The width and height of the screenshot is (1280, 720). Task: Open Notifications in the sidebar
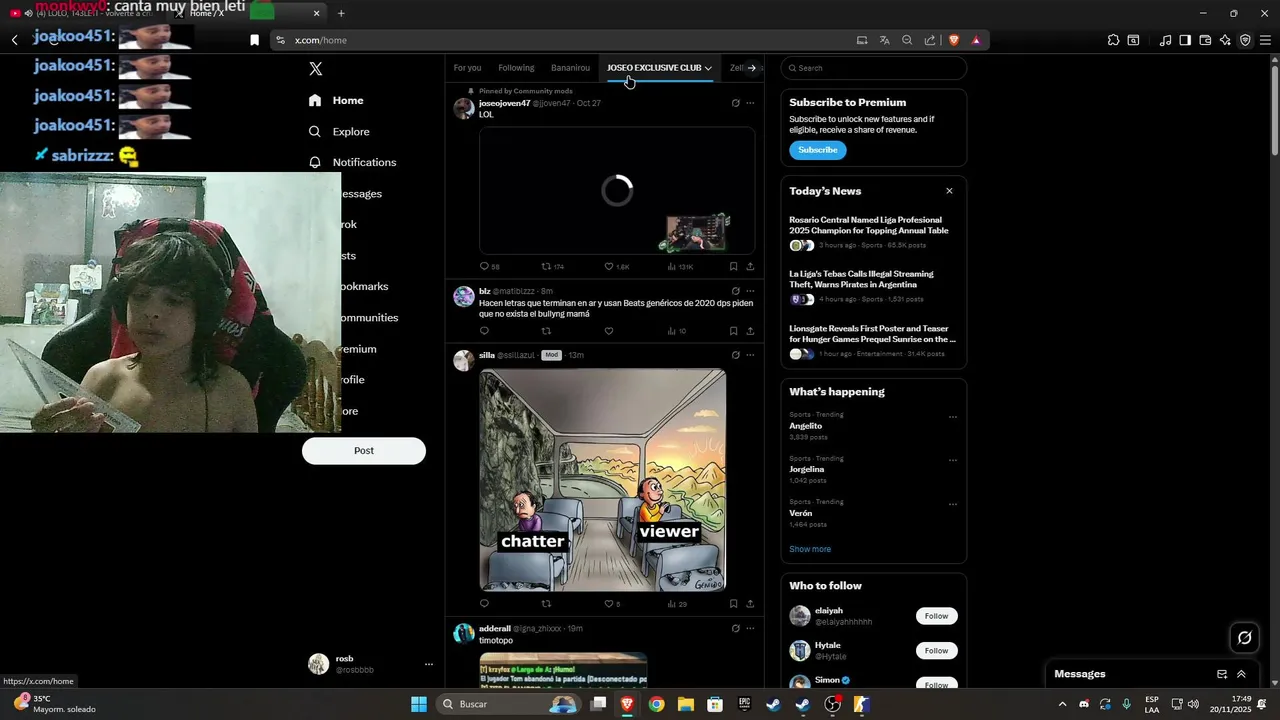[x=352, y=162]
